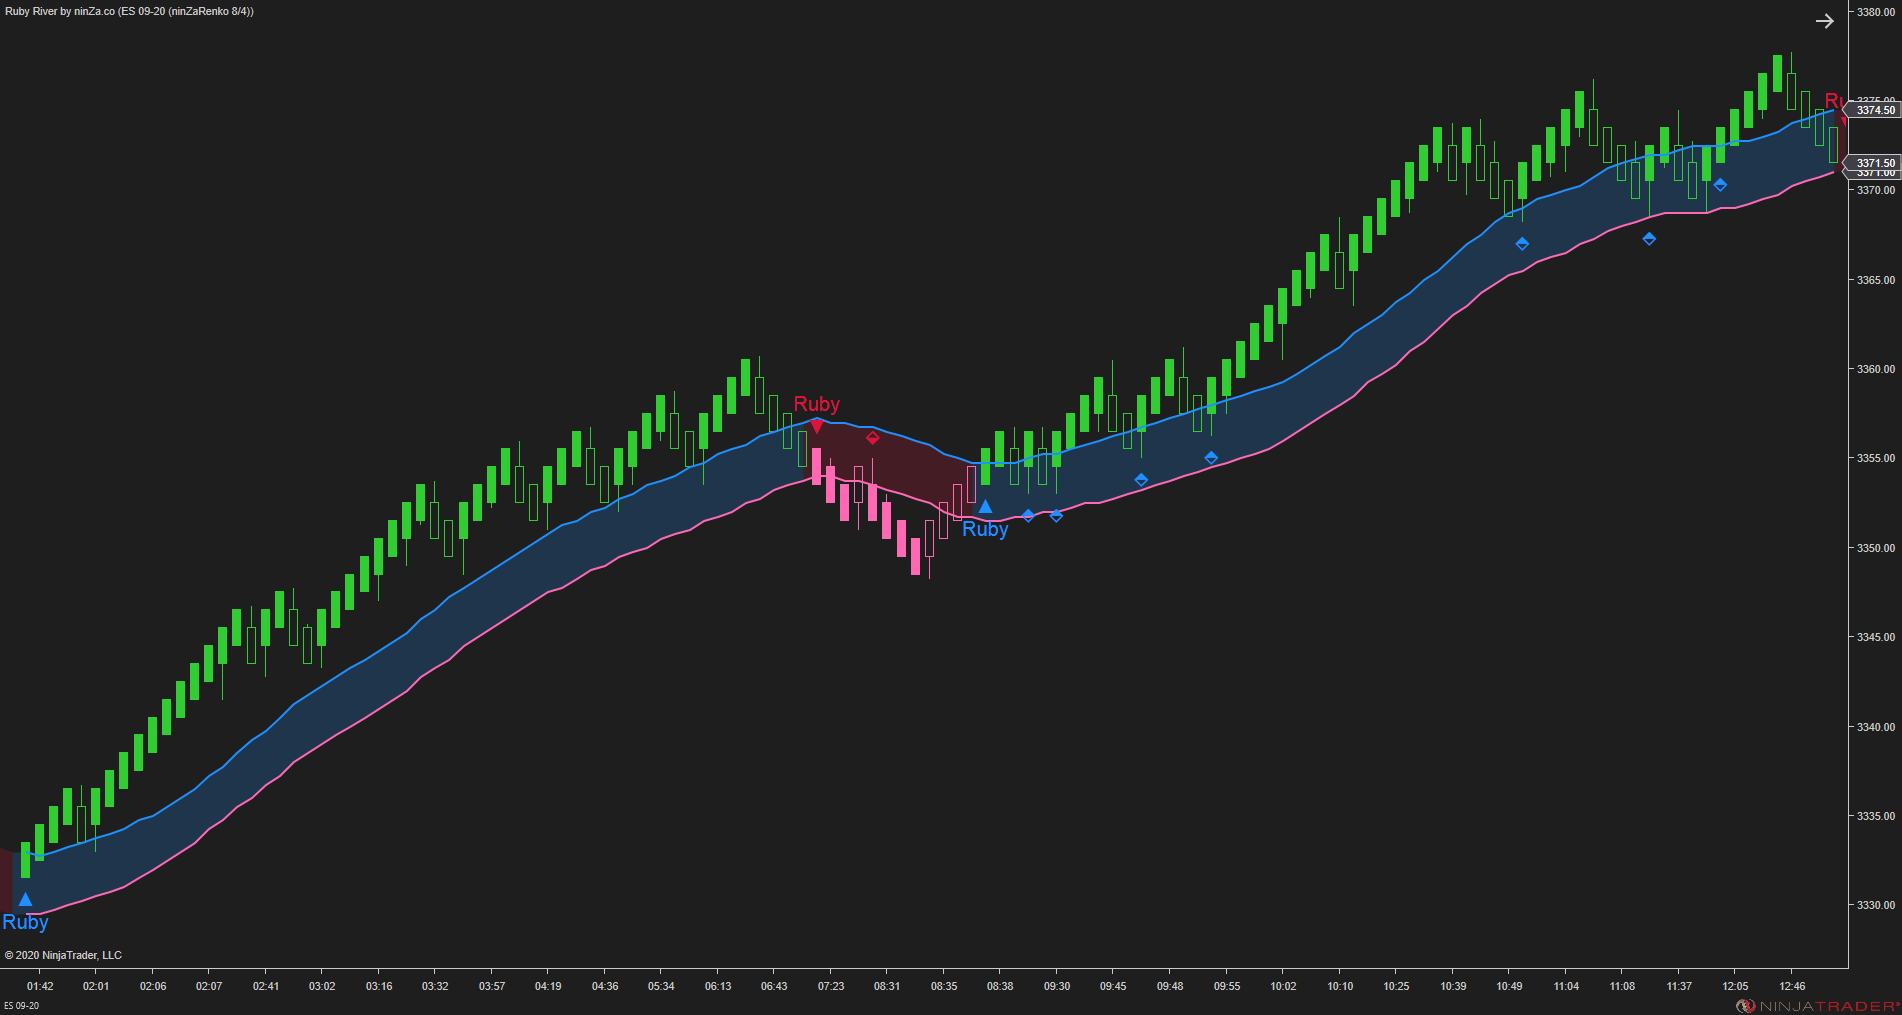Screen dimensions: 1902x1015
Task: Click the © 2020 NinjaTrader, LLC text
Action: click(x=65, y=955)
